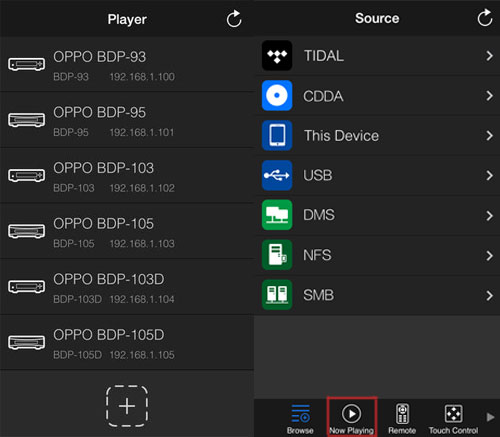Click the This Device label
Viewport: 500px width, 437px height.
[342, 136]
